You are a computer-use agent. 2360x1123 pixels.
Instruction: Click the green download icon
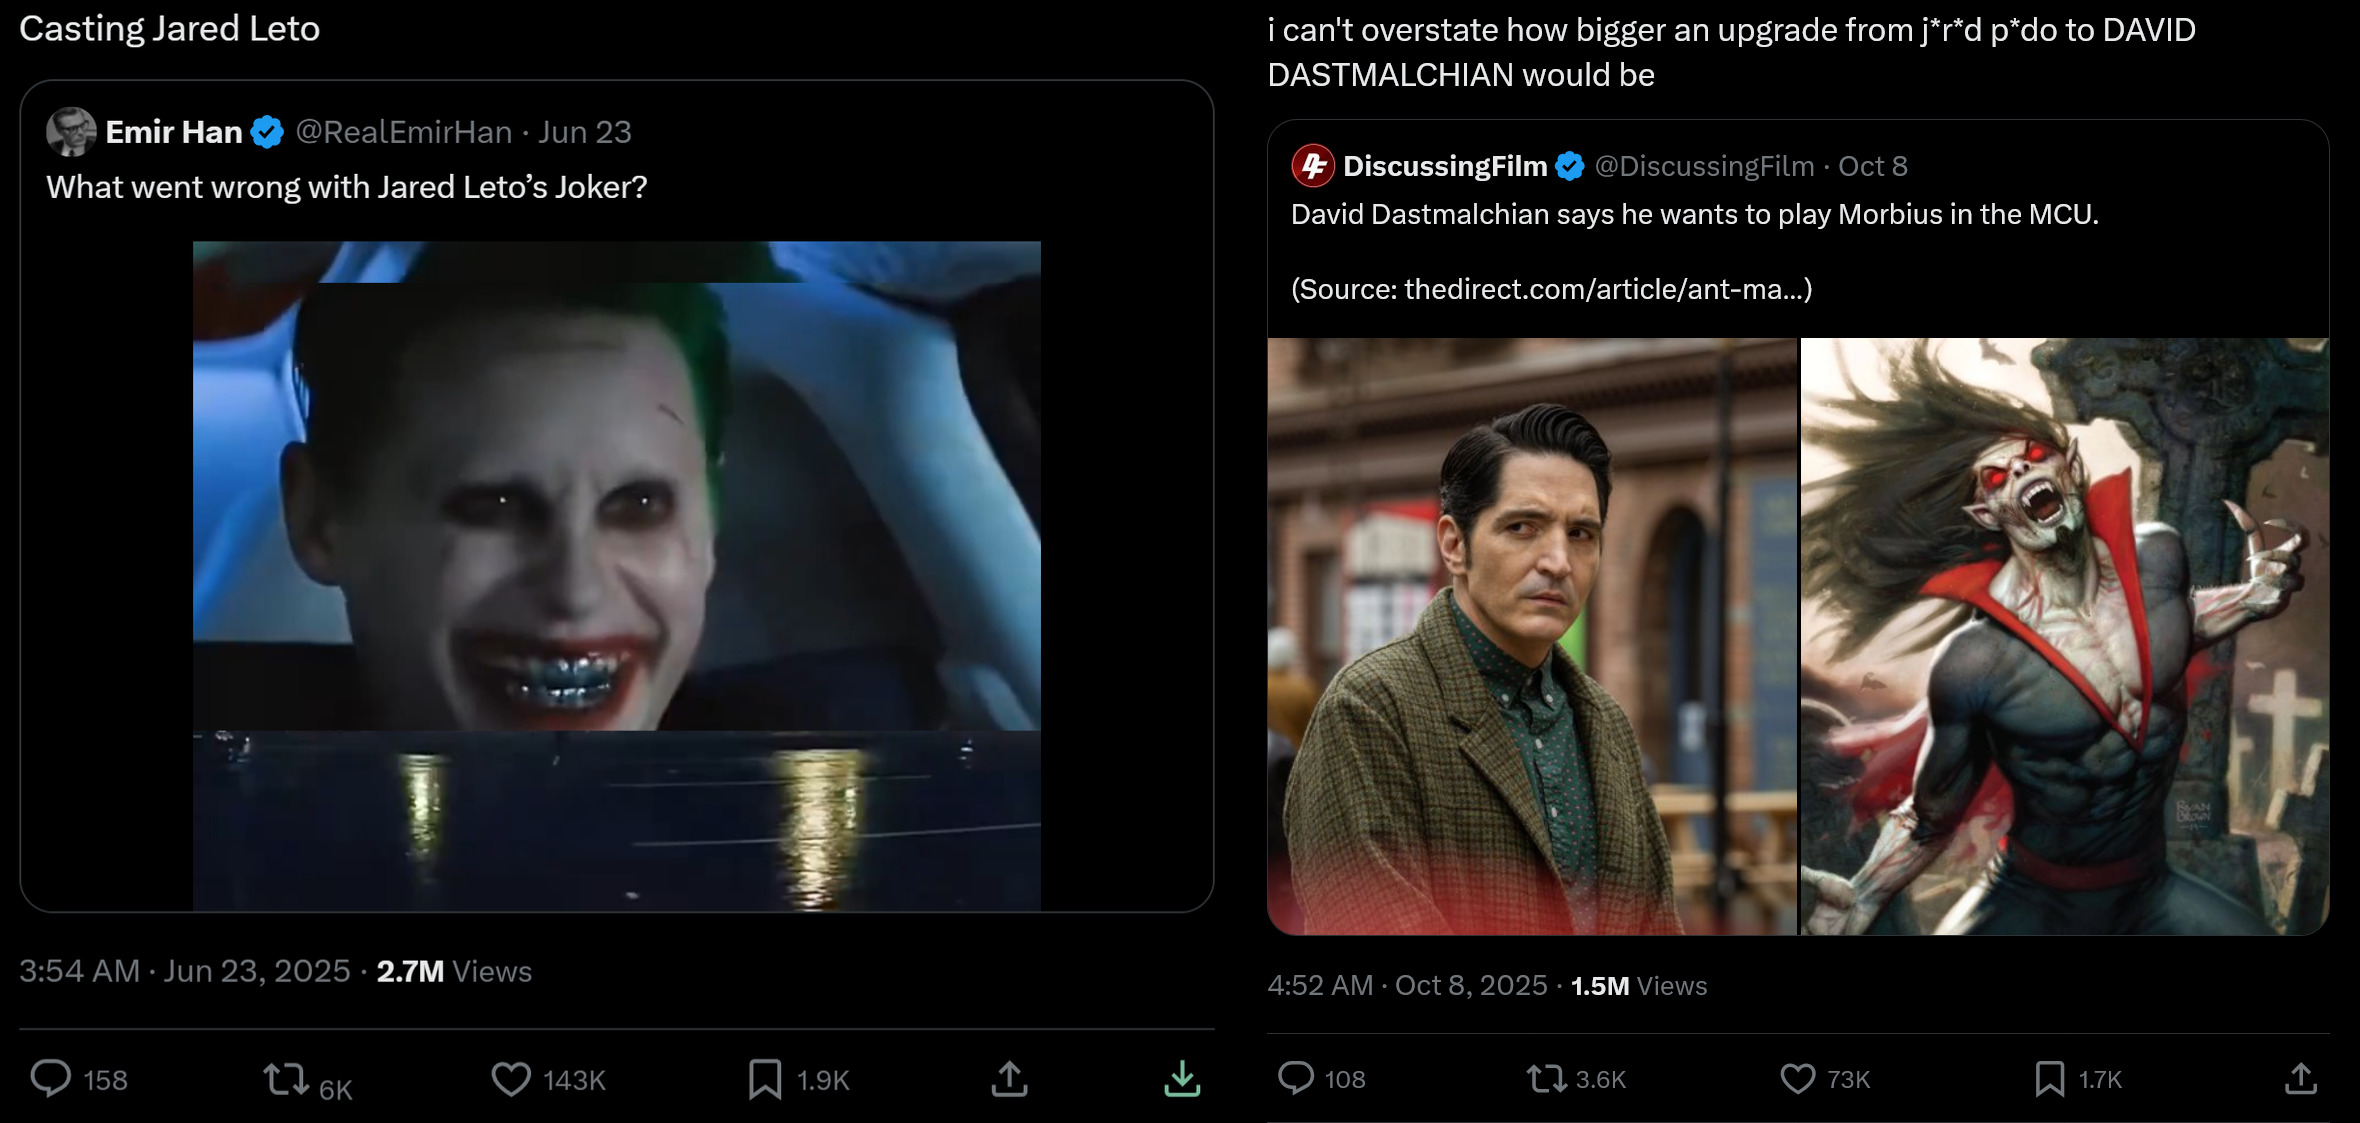tap(1182, 1079)
